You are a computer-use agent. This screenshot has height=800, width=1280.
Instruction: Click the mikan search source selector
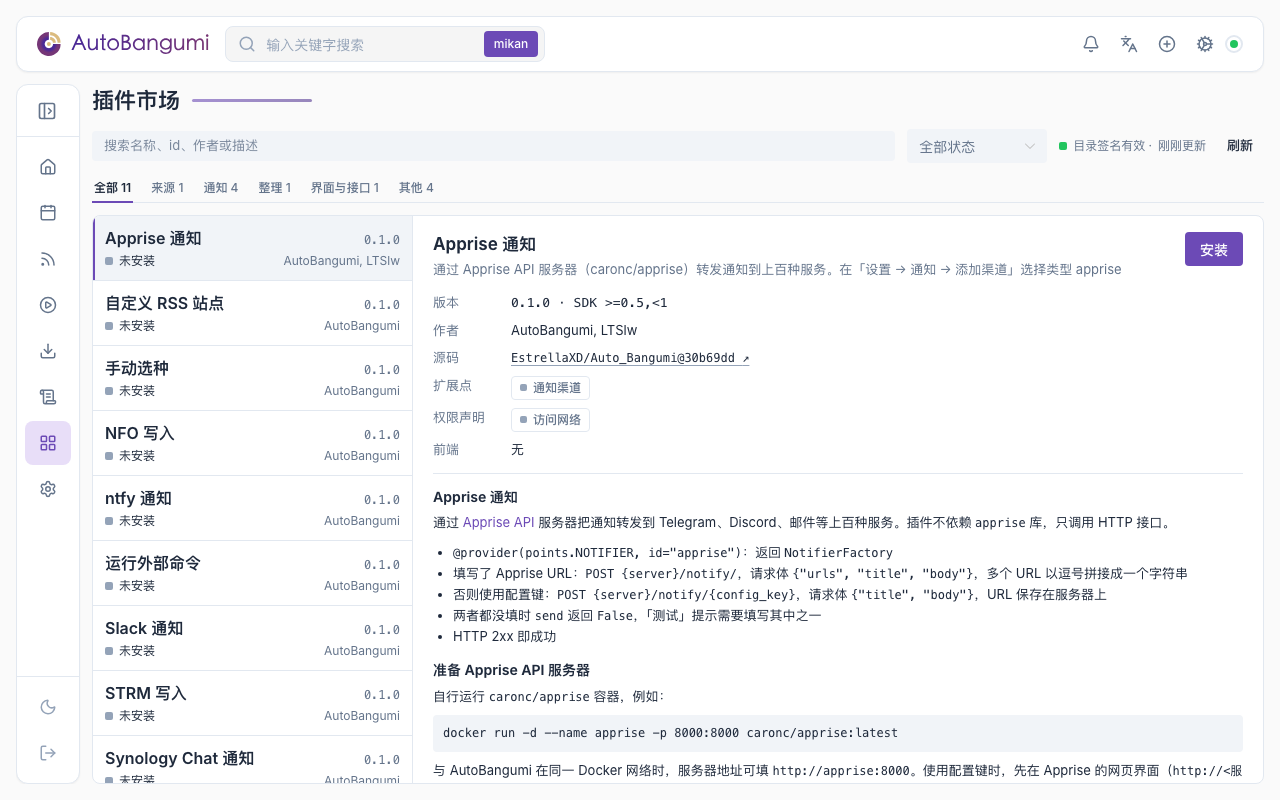(x=511, y=44)
